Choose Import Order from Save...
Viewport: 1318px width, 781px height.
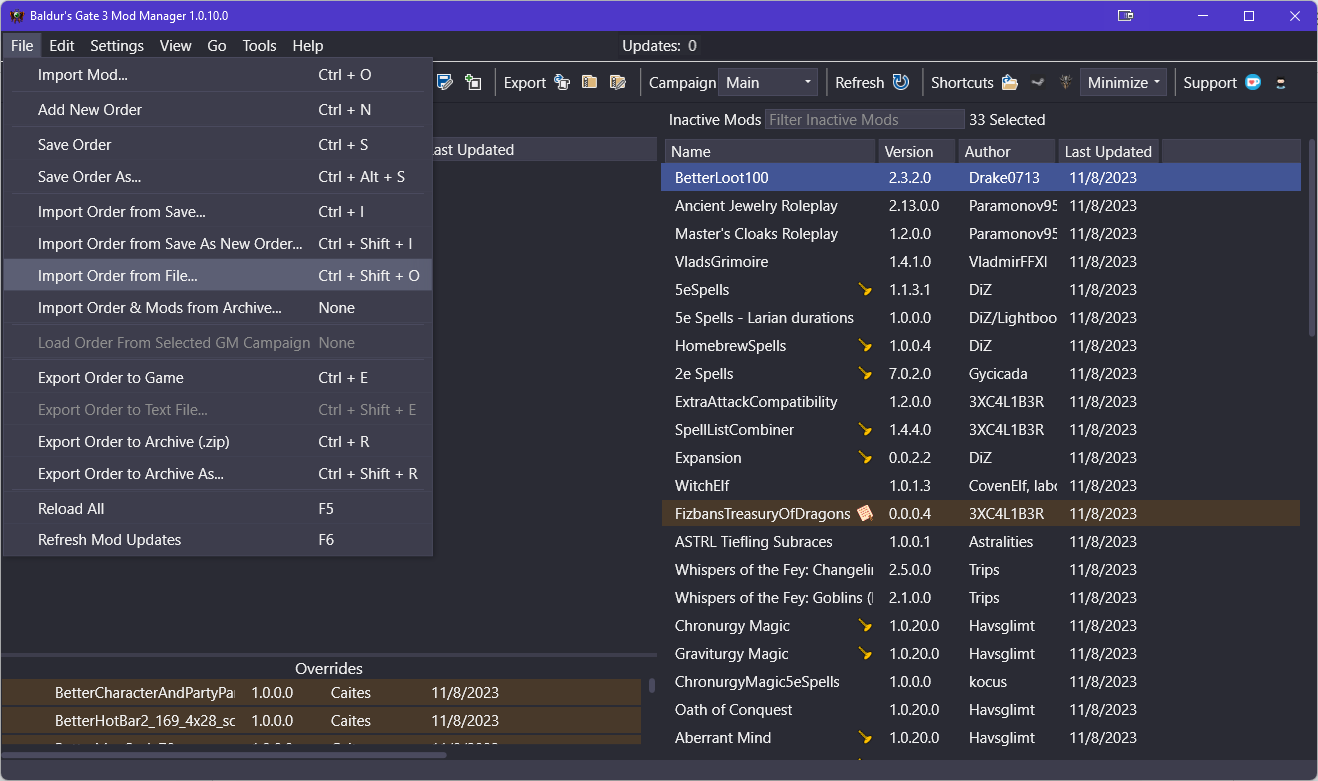click(x=218, y=212)
